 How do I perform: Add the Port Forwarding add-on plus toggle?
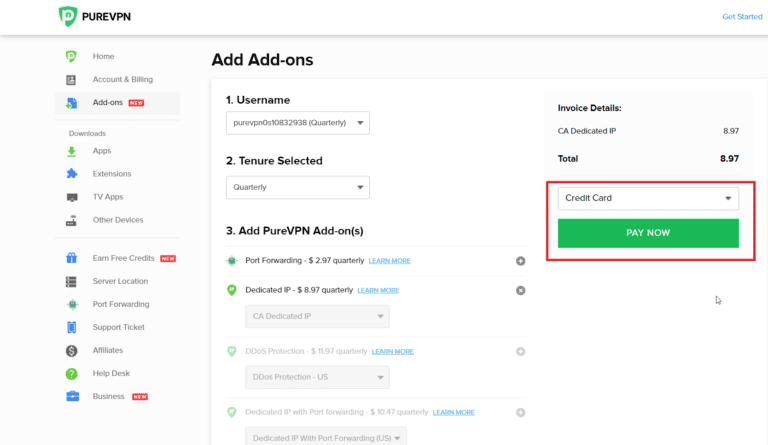tap(520, 261)
